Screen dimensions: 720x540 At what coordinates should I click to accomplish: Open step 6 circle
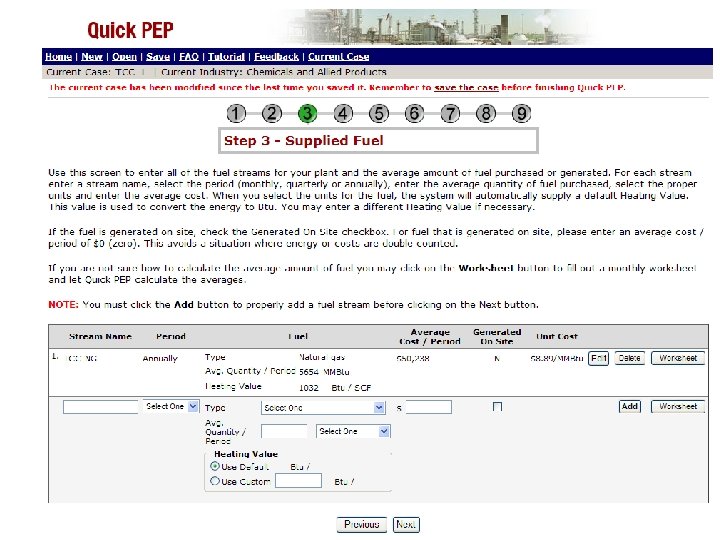coord(414,113)
